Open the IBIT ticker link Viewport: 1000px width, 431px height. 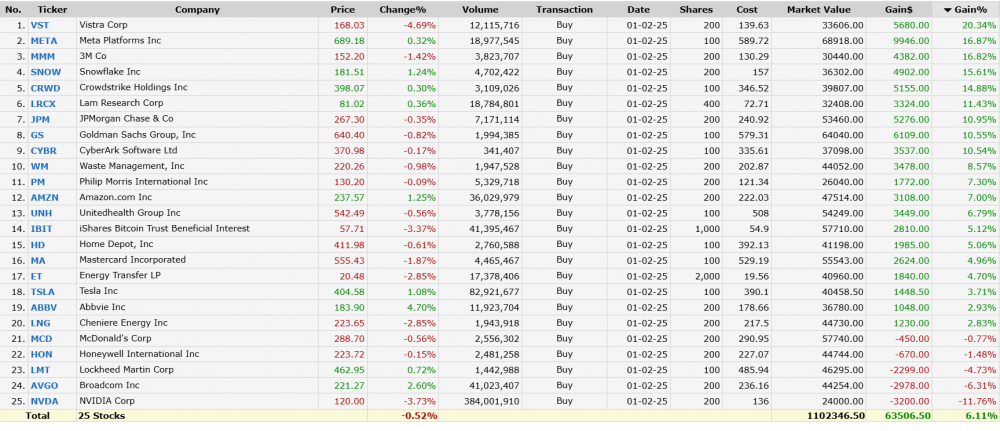[42, 229]
